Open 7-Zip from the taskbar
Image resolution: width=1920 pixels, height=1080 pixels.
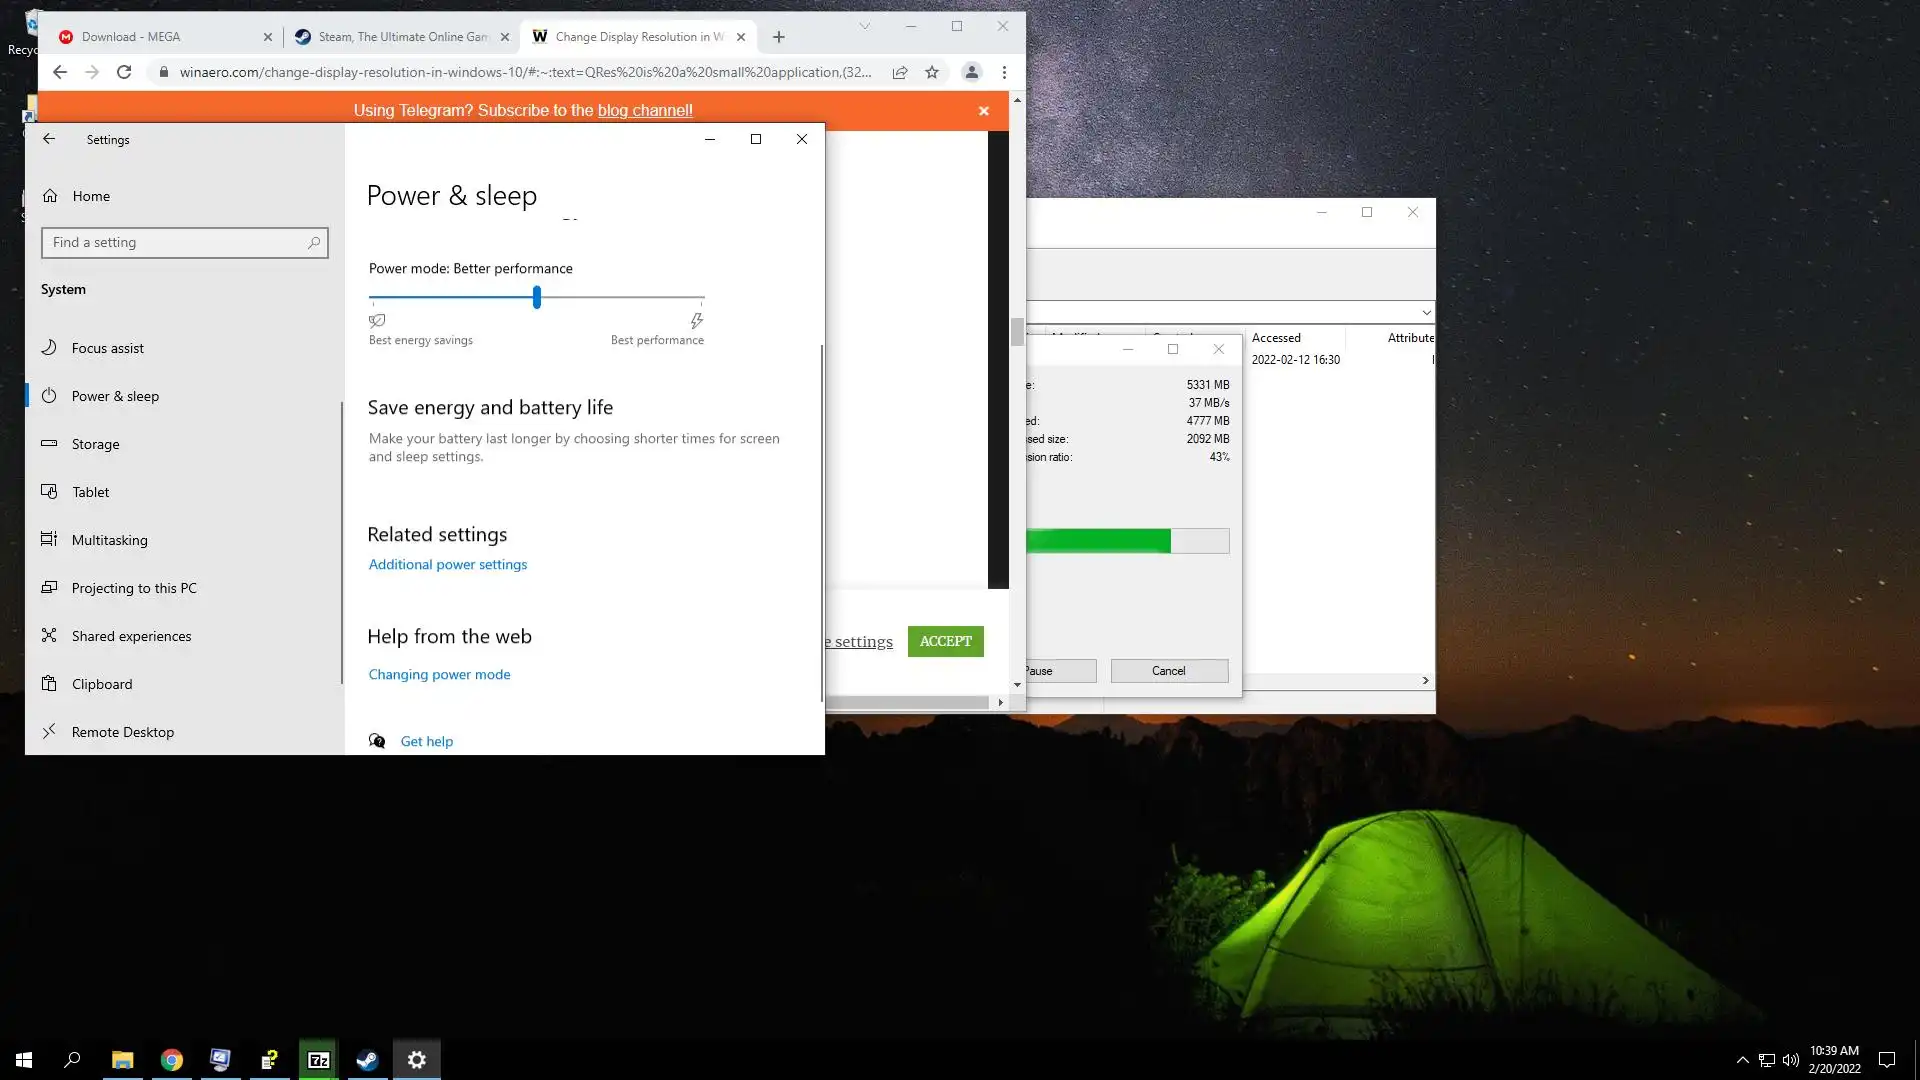point(318,1060)
